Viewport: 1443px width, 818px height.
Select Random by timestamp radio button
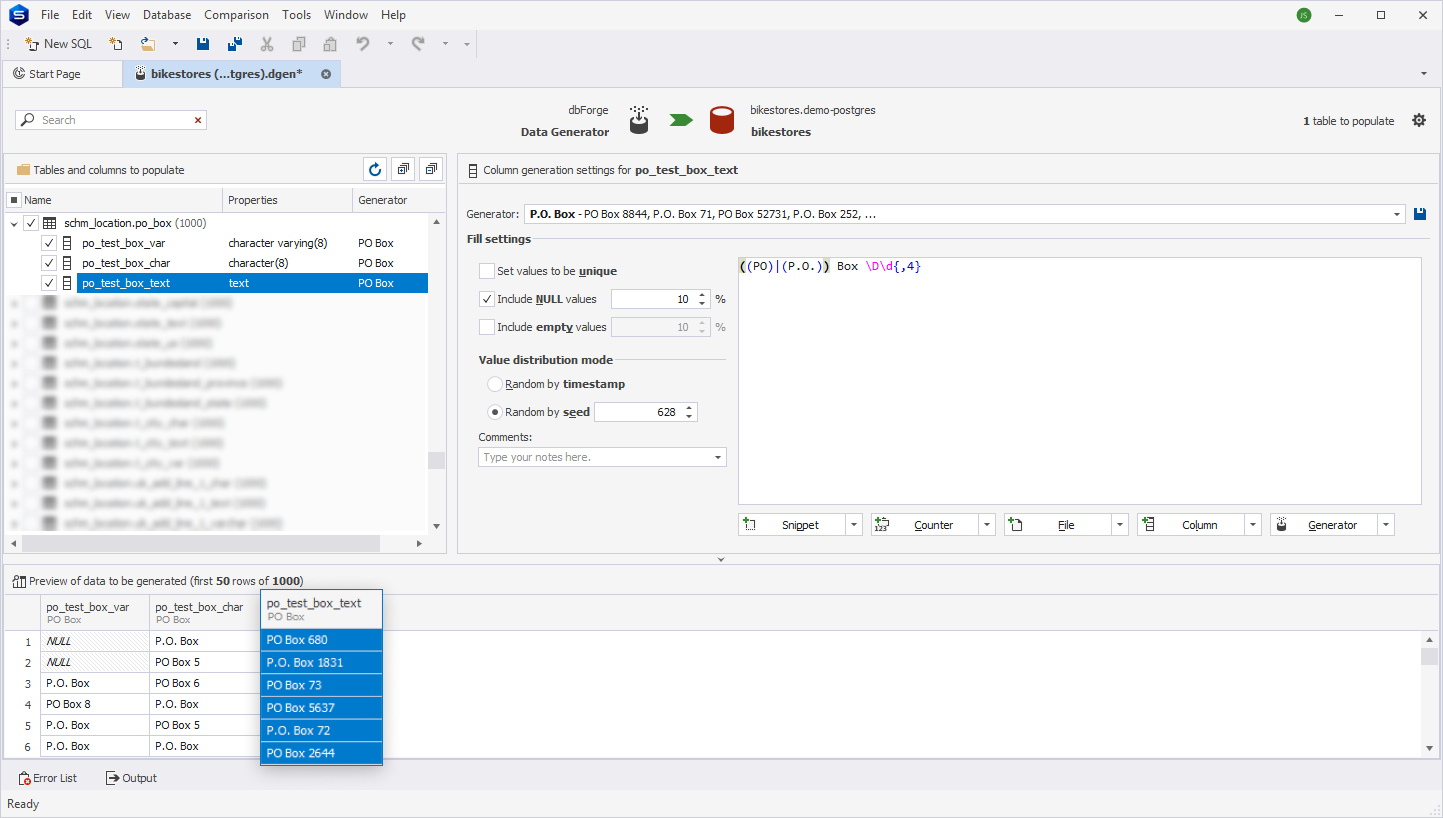click(494, 384)
